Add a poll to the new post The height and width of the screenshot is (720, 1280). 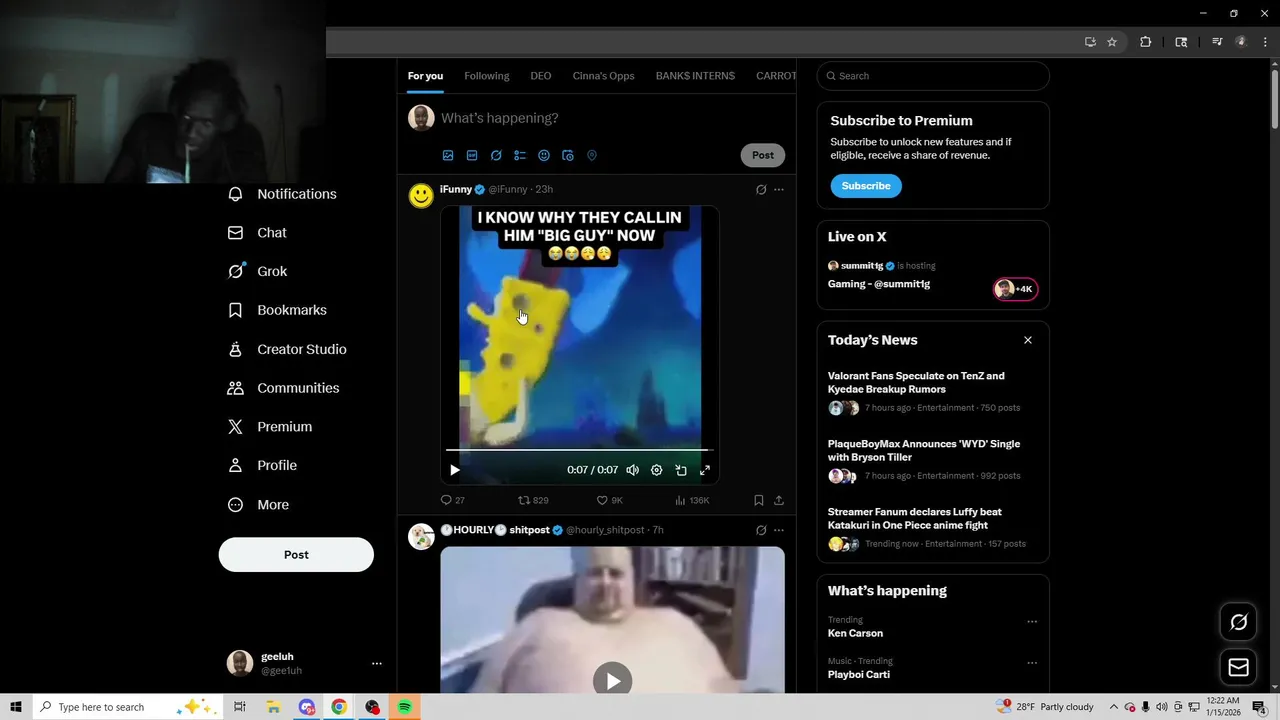pyautogui.click(x=520, y=156)
